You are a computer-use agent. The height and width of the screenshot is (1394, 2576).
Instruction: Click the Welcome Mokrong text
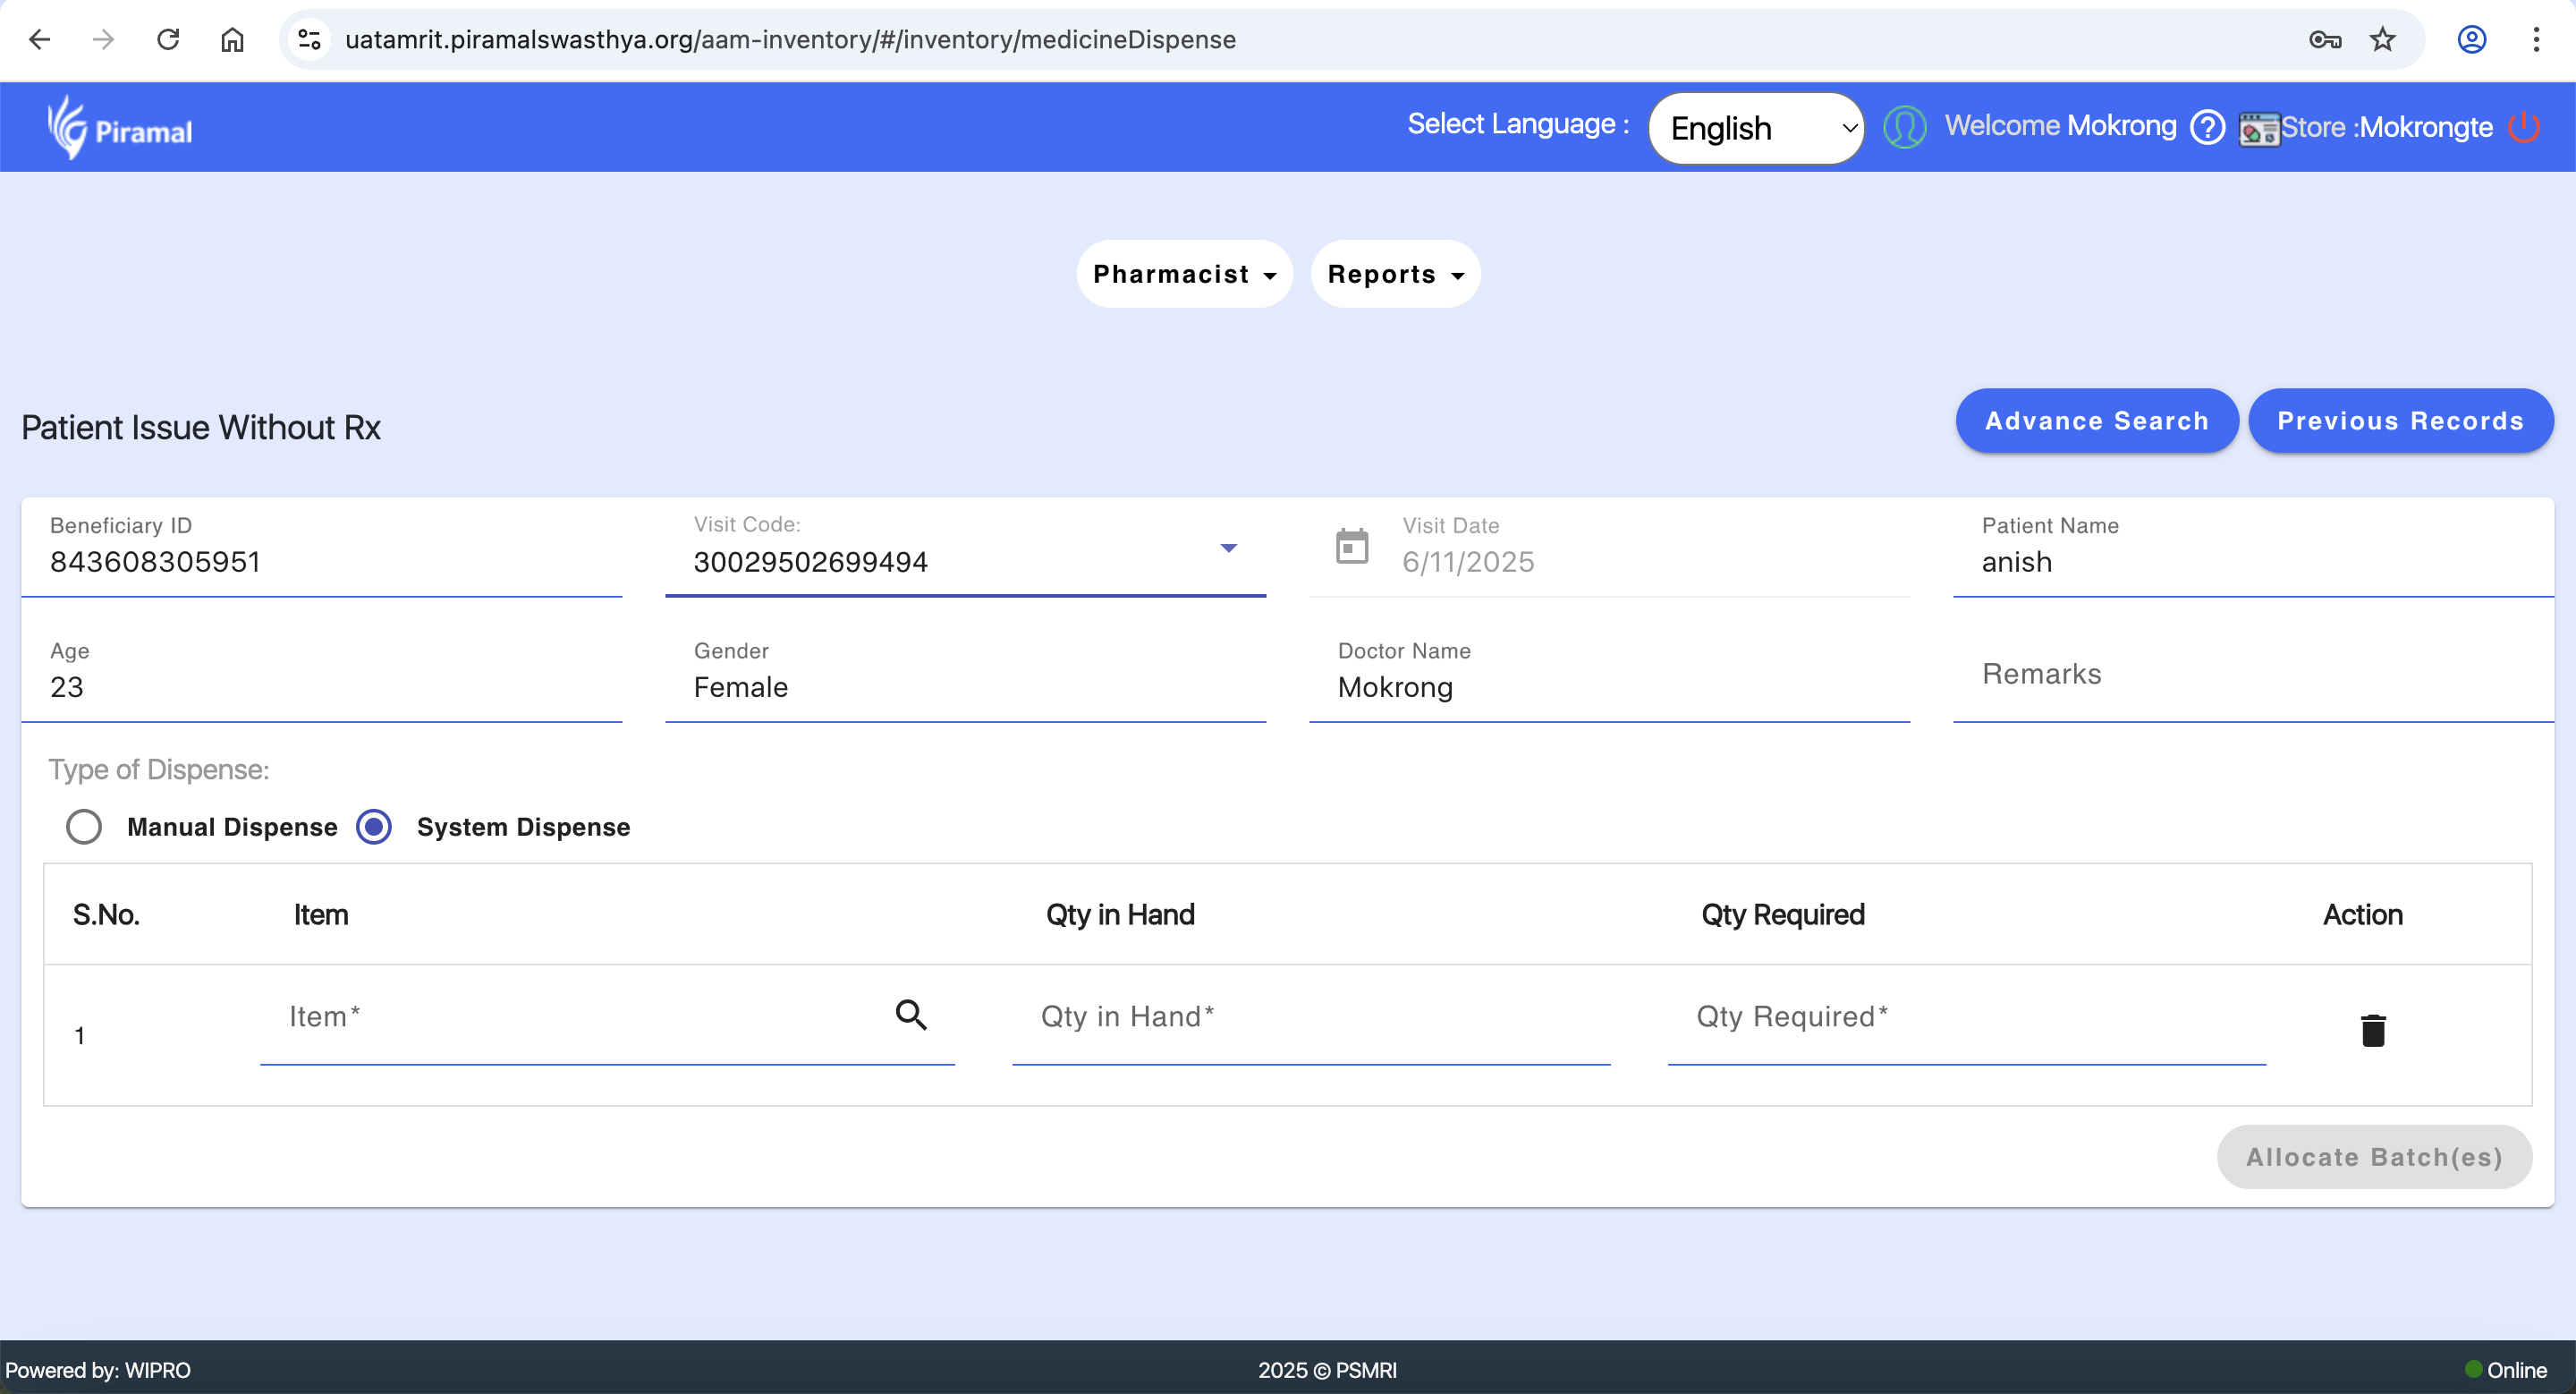[x=2060, y=125]
